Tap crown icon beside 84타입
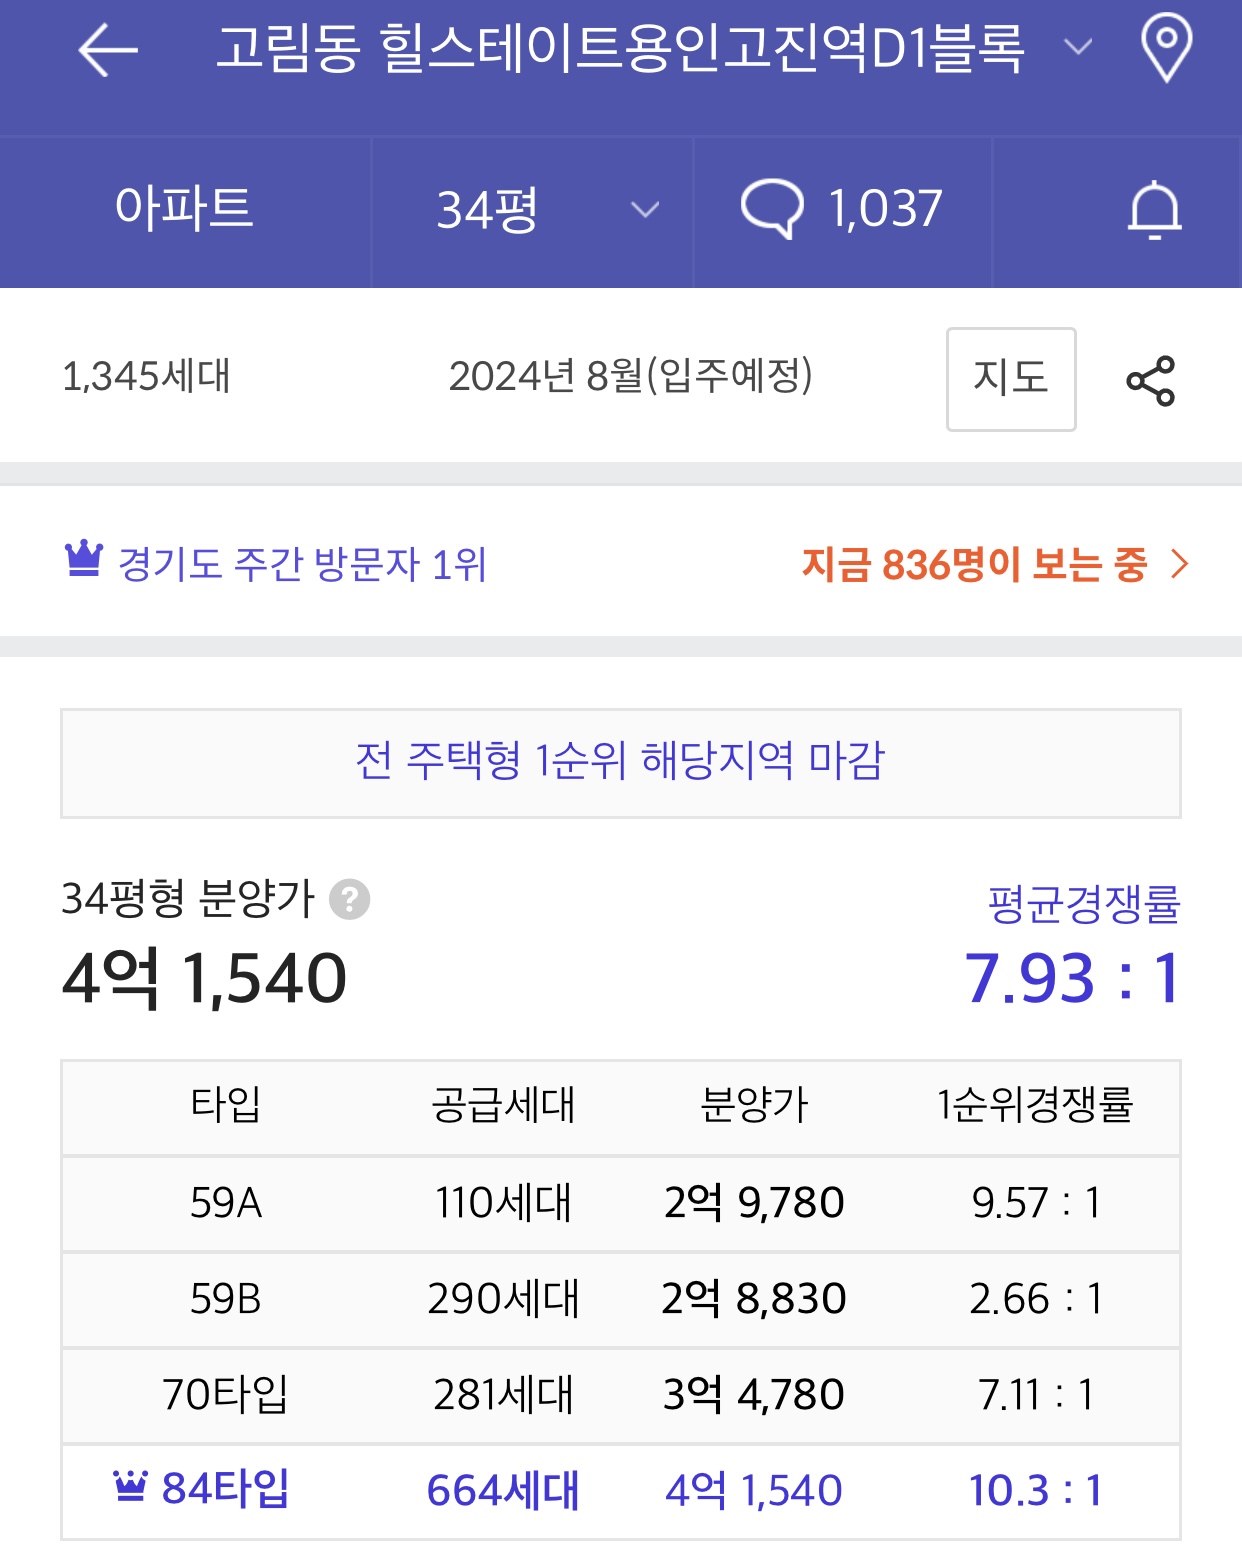 130,1486
